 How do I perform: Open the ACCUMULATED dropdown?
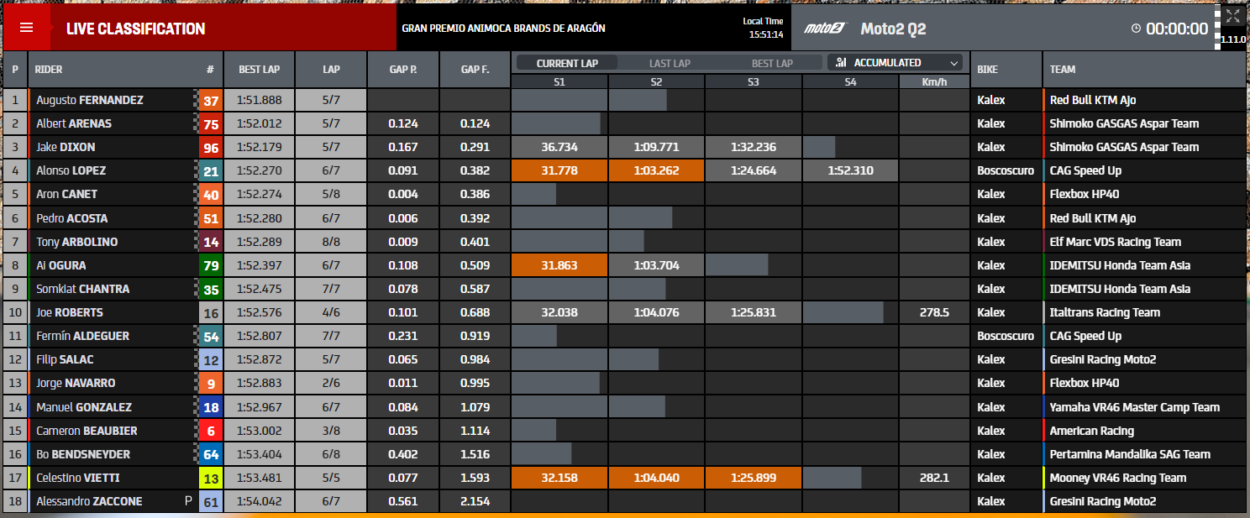896,62
